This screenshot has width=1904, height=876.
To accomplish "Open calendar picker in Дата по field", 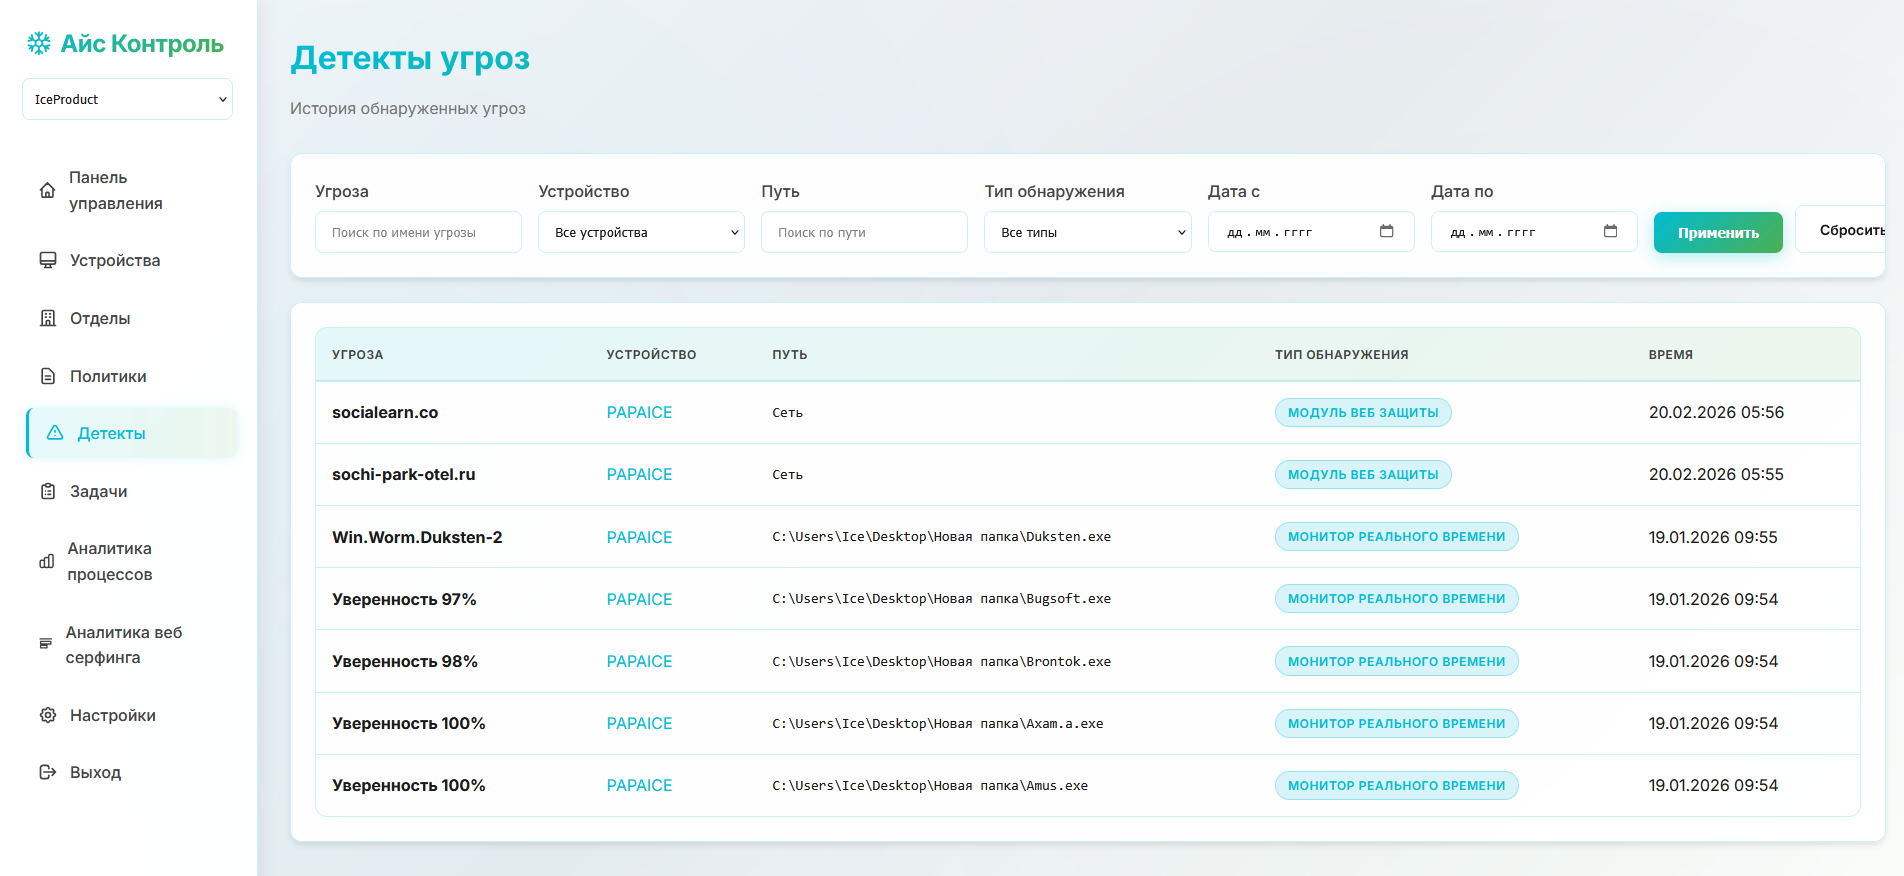I will tap(1610, 232).
